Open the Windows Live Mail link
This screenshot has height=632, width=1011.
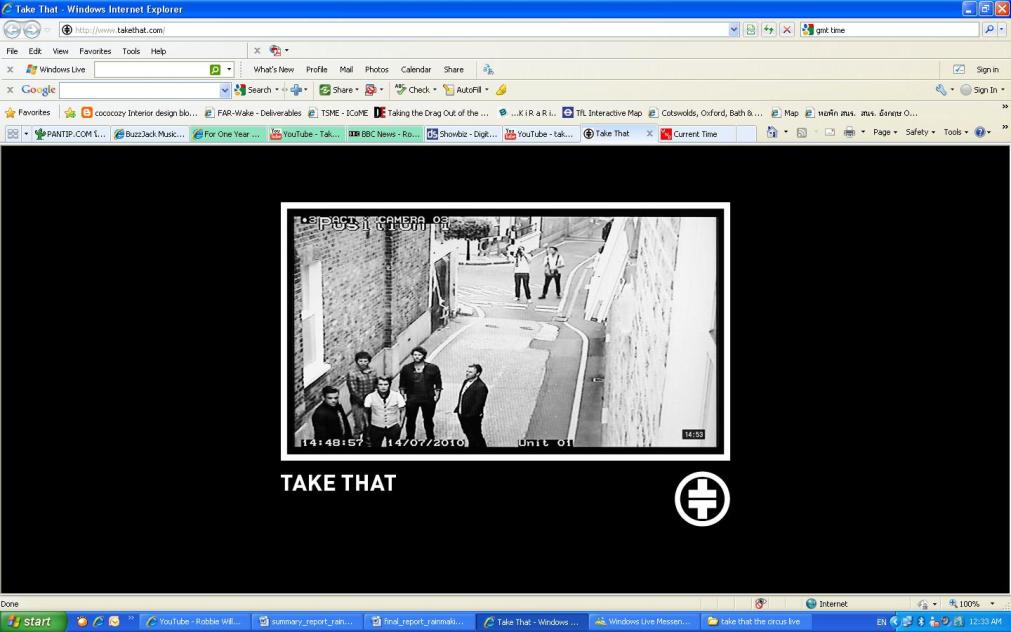coord(346,69)
